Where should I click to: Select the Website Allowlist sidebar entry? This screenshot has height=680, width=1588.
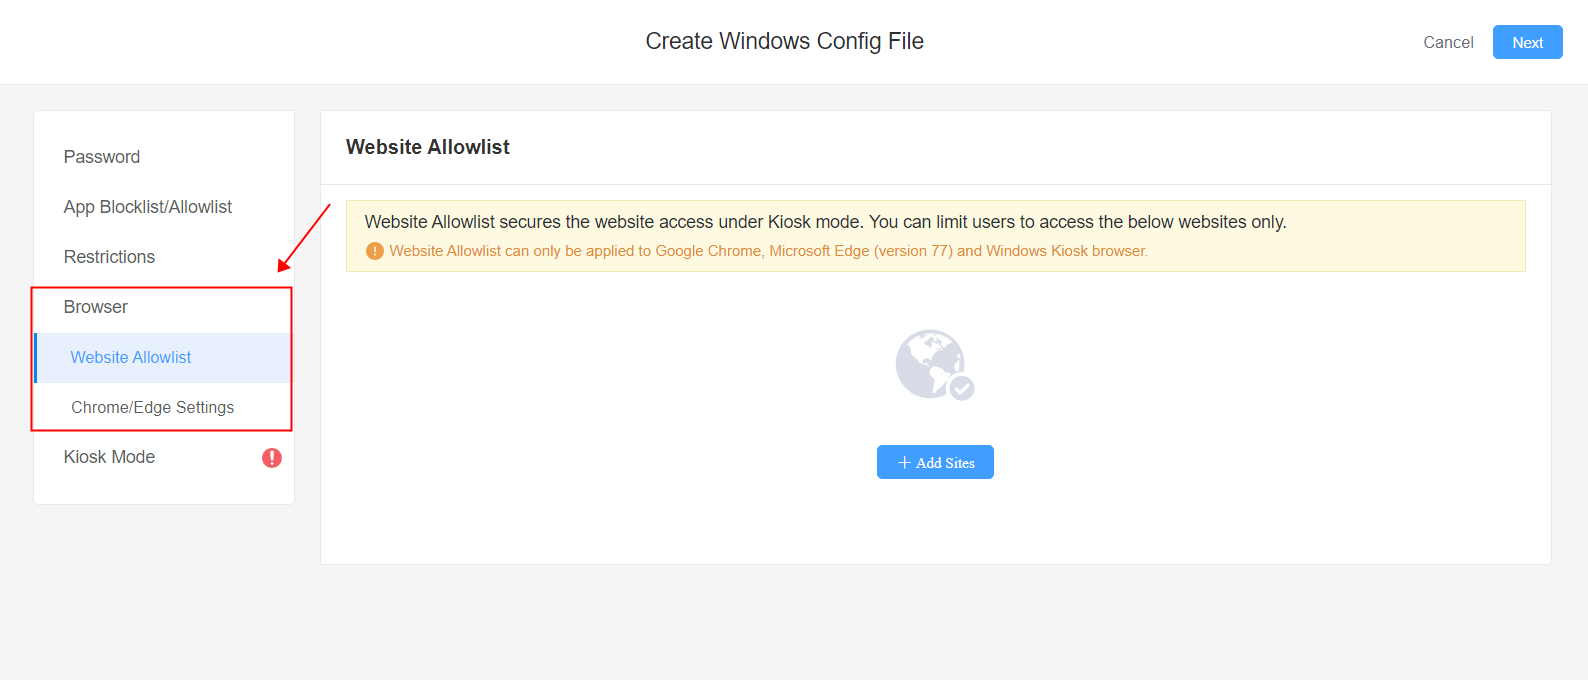pyautogui.click(x=131, y=357)
